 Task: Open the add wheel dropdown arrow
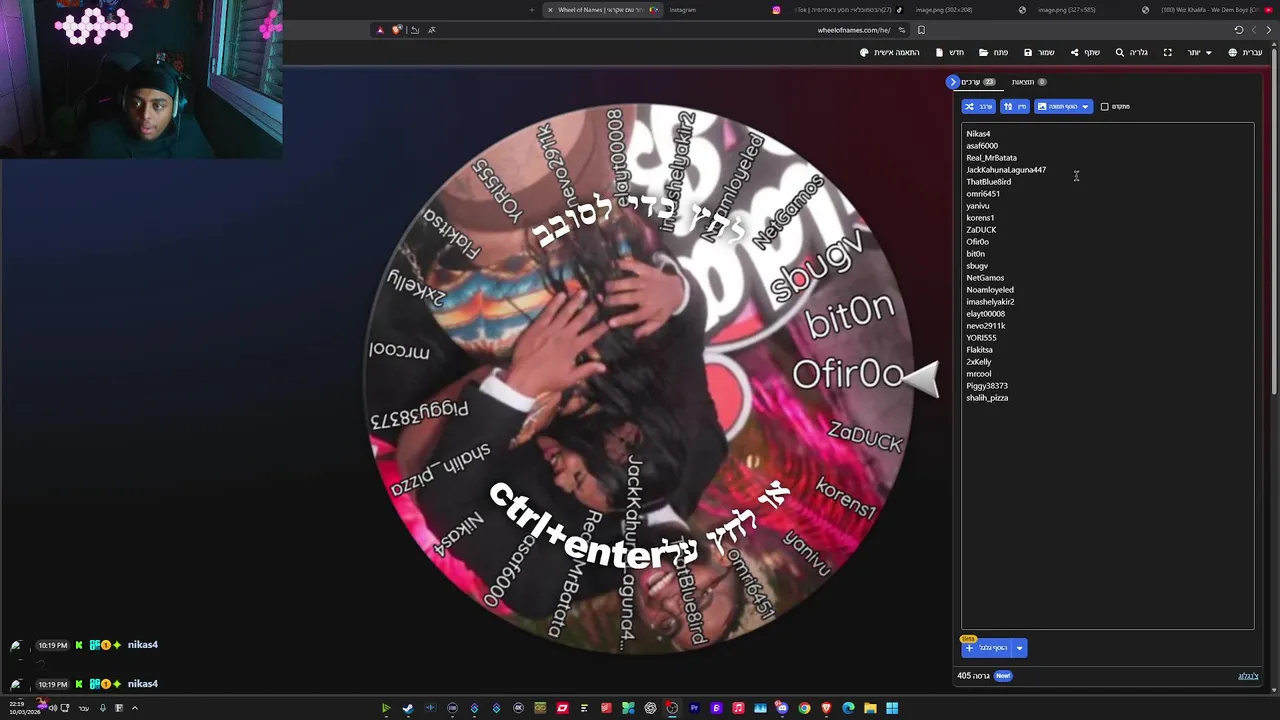tap(1020, 648)
